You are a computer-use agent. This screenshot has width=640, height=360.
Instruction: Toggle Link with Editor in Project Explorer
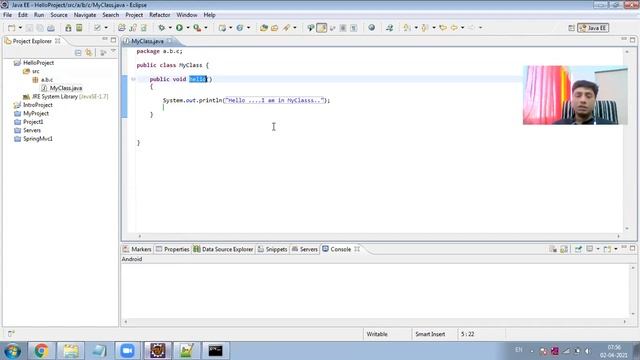[x=89, y=53]
